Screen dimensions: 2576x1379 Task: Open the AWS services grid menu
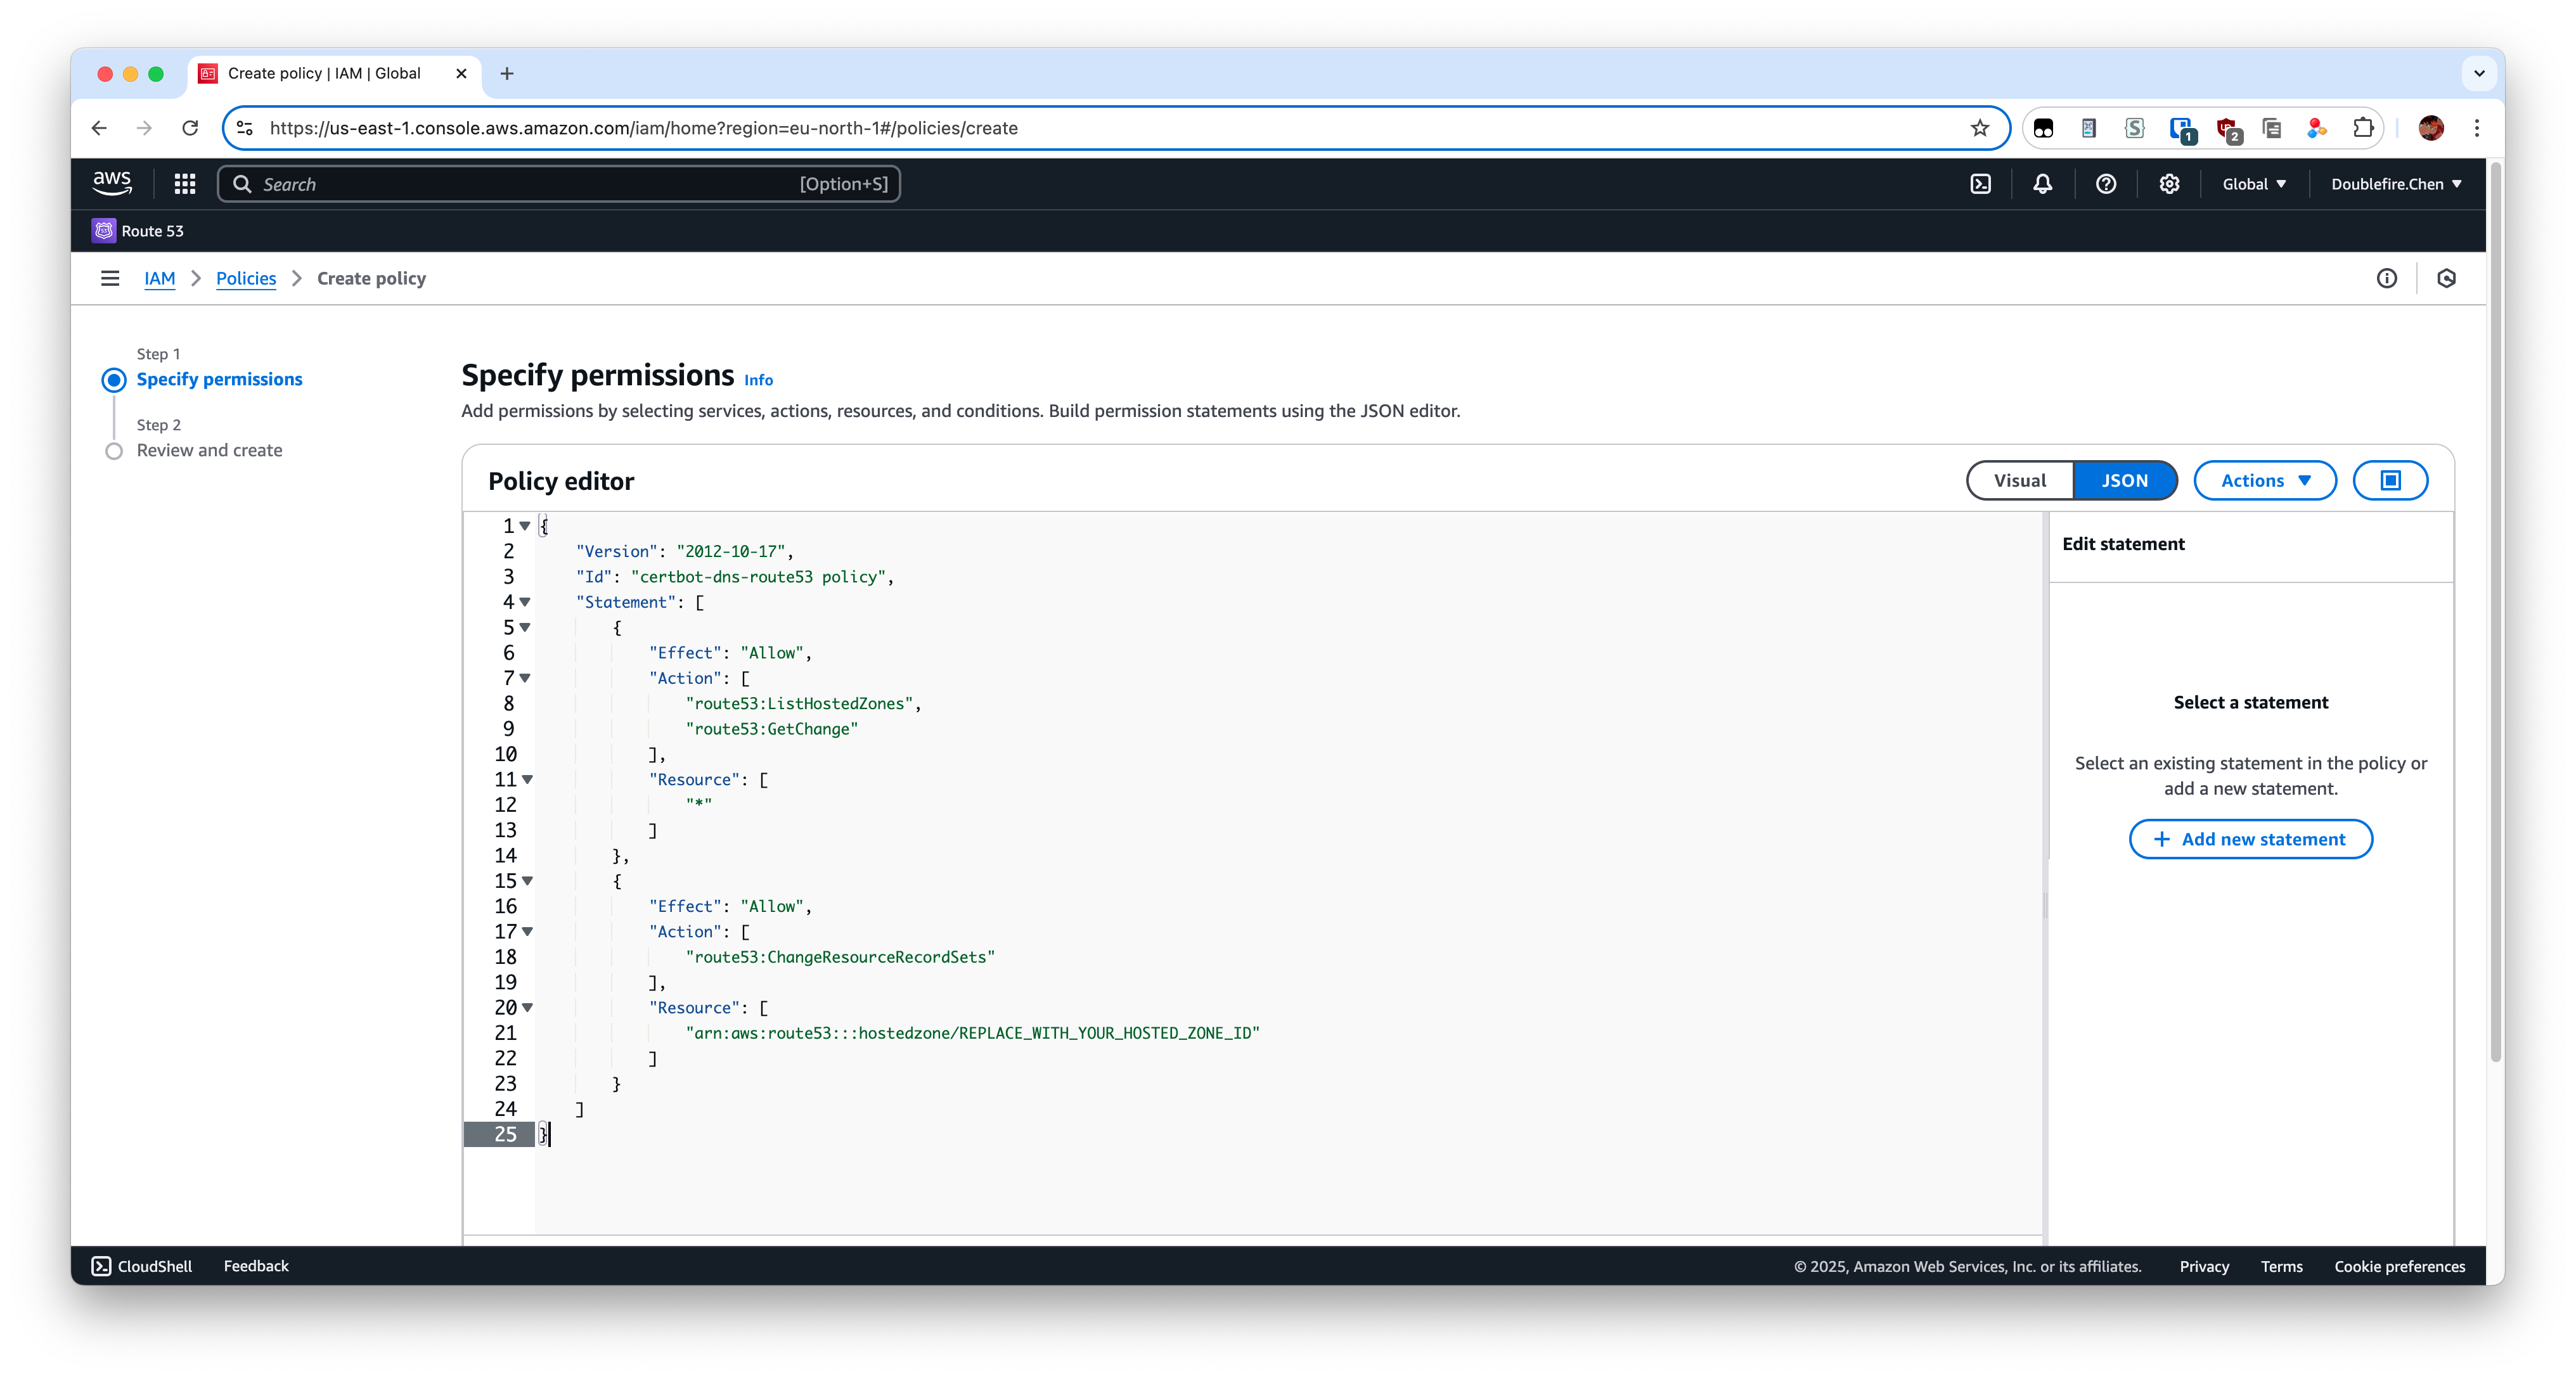(185, 184)
